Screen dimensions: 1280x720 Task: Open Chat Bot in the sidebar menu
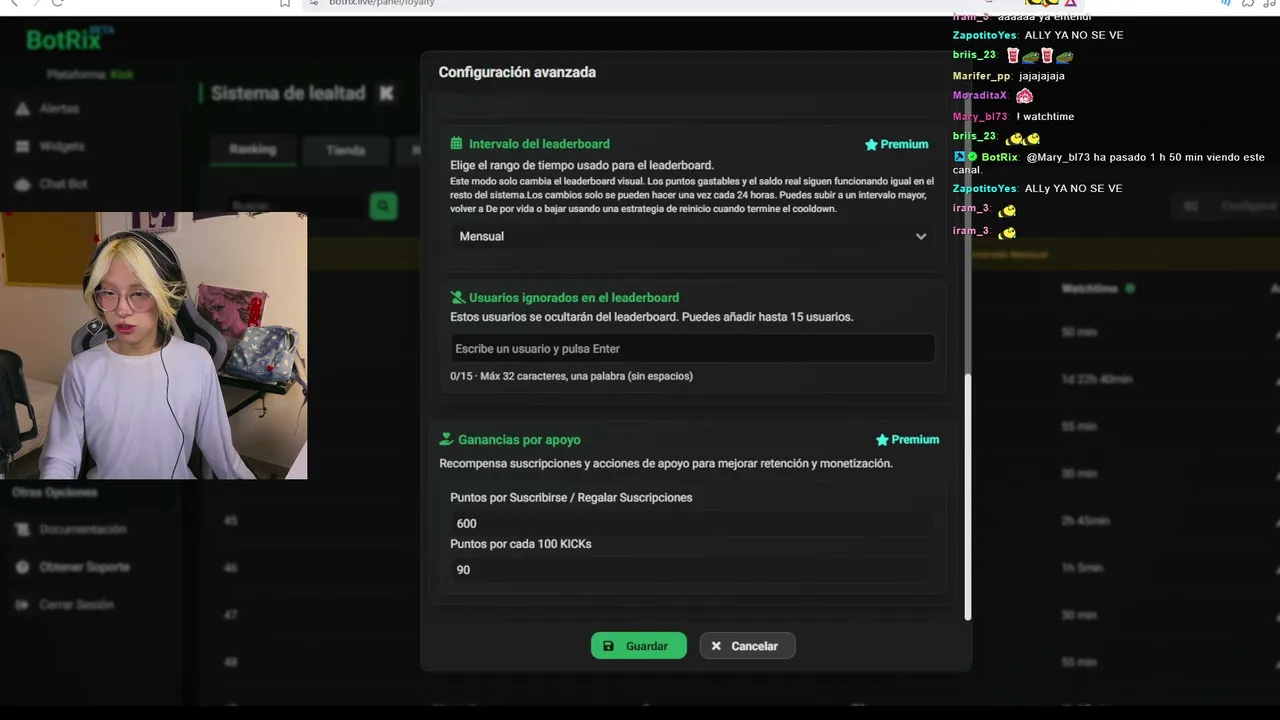[x=64, y=184]
